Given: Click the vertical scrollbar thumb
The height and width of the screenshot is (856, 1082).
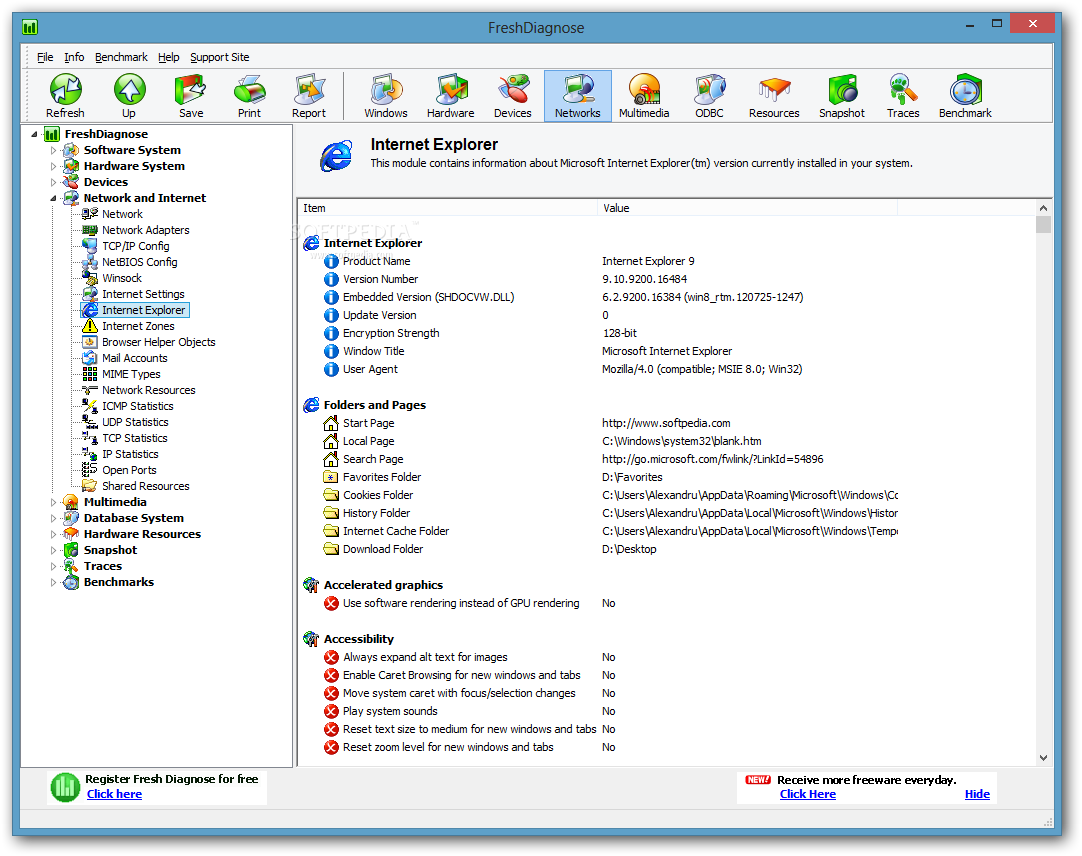Looking at the screenshot, I should pyautogui.click(x=1043, y=225).
